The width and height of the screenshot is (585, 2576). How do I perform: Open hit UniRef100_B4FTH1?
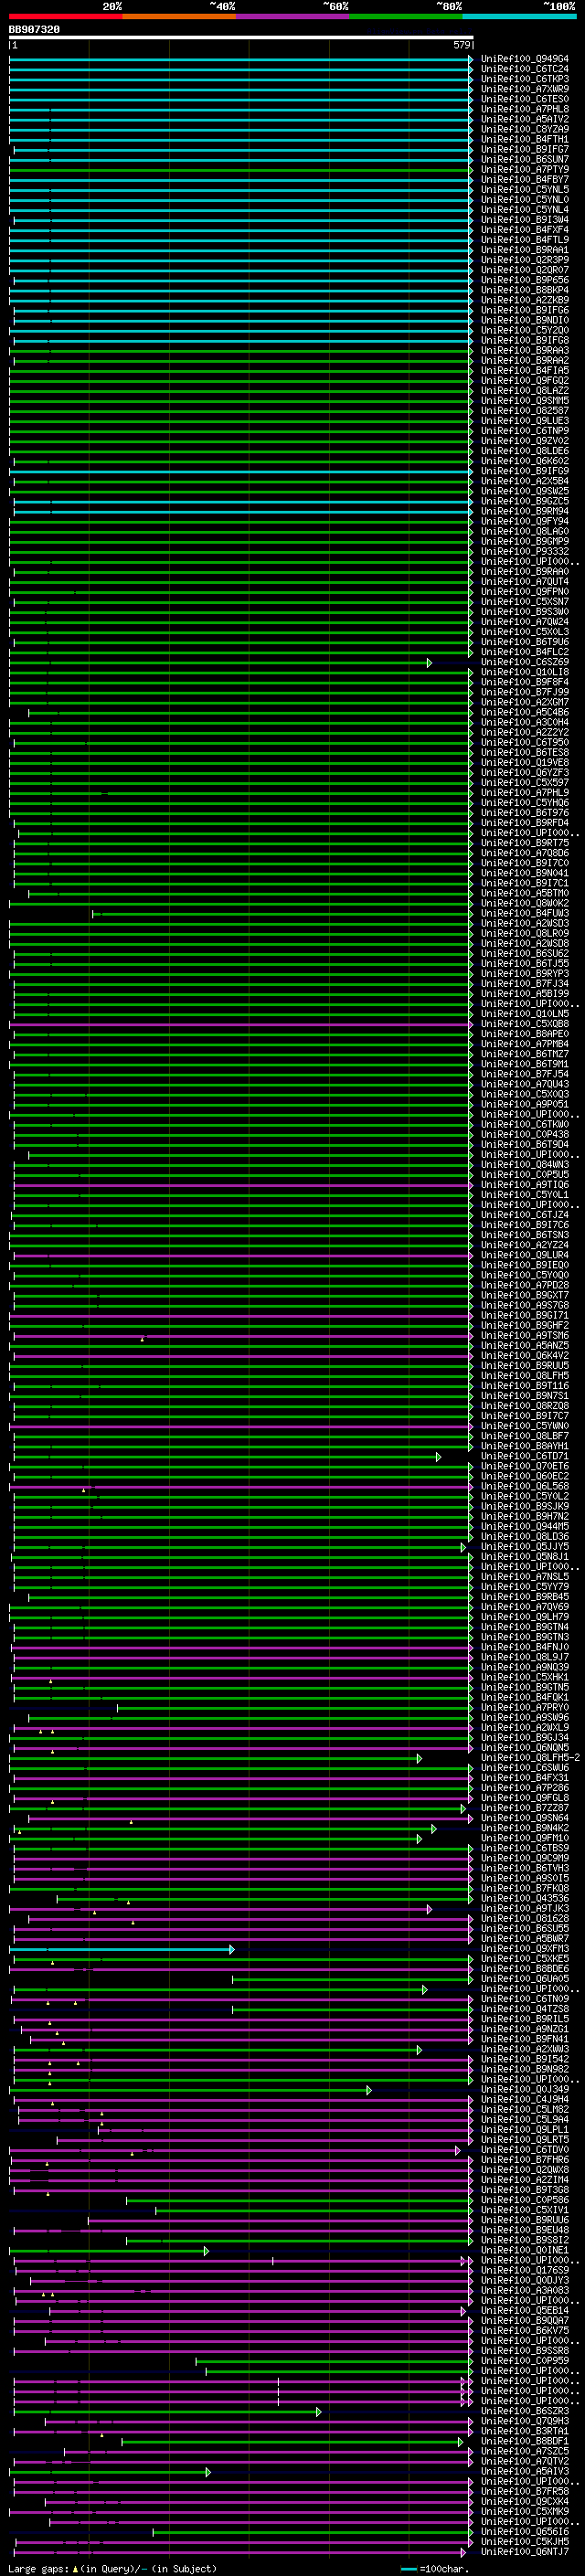point(525,139)
